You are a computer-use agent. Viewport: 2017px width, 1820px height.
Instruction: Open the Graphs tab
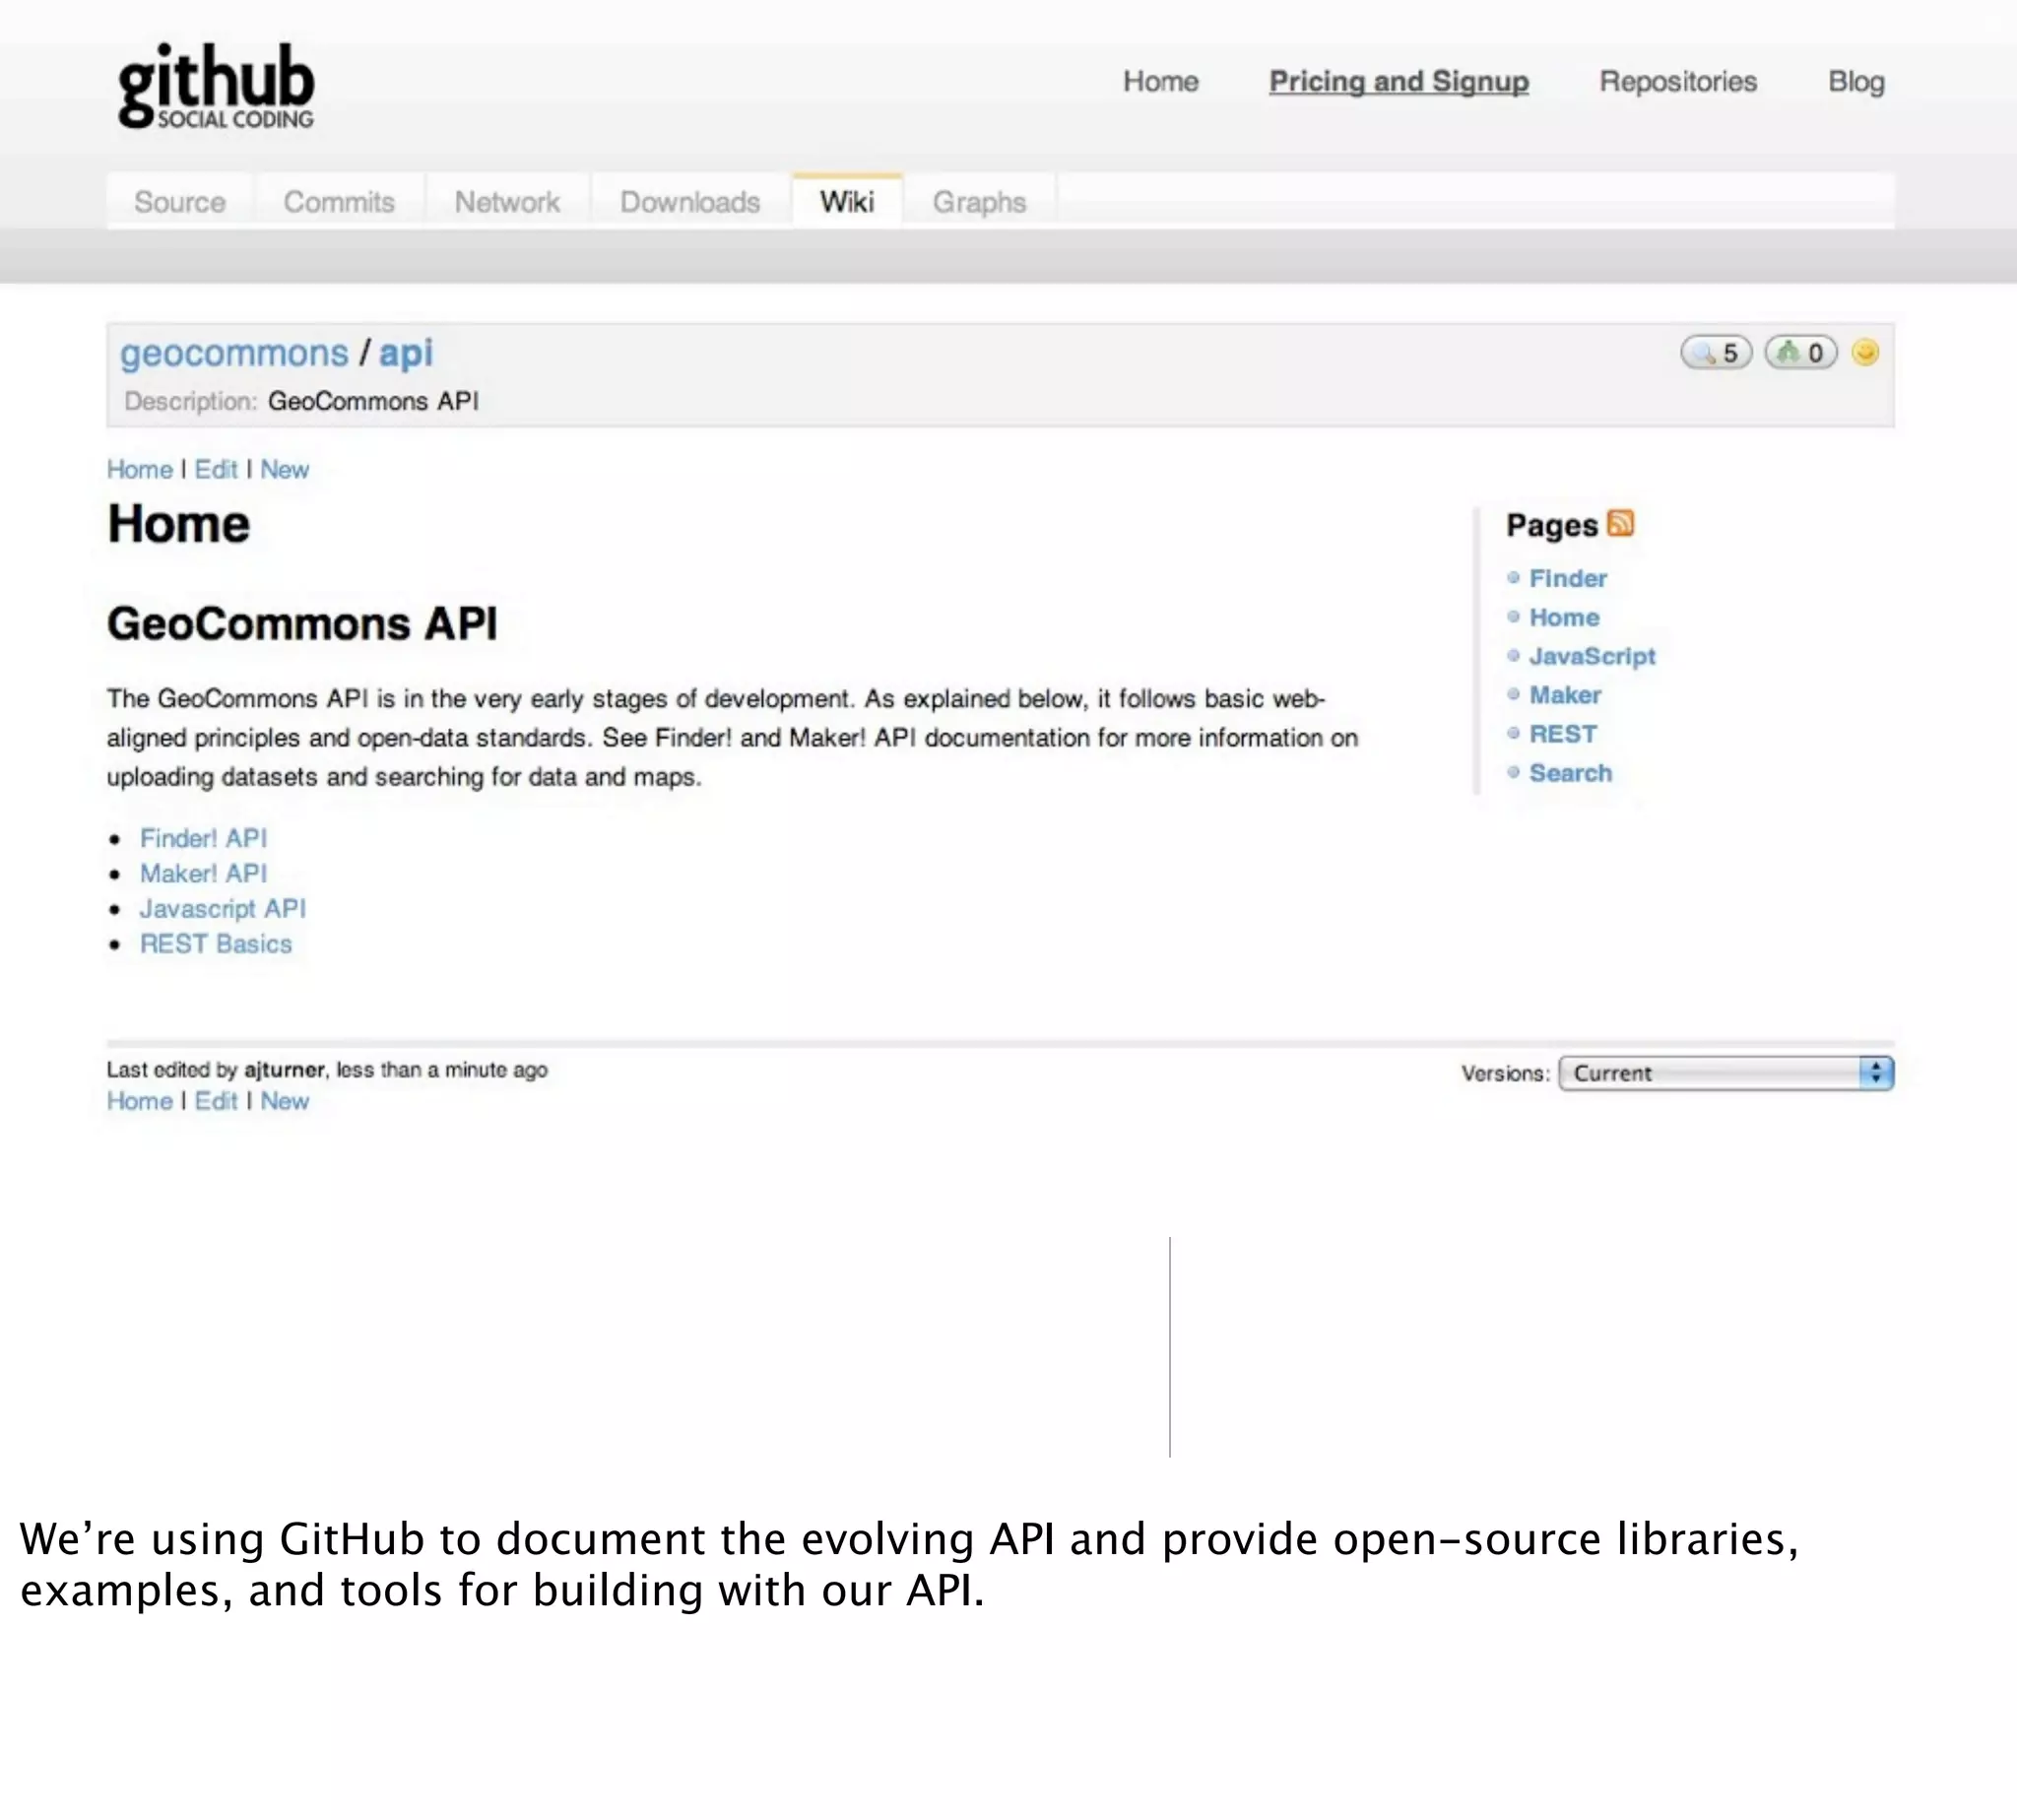tap(979, 202)
